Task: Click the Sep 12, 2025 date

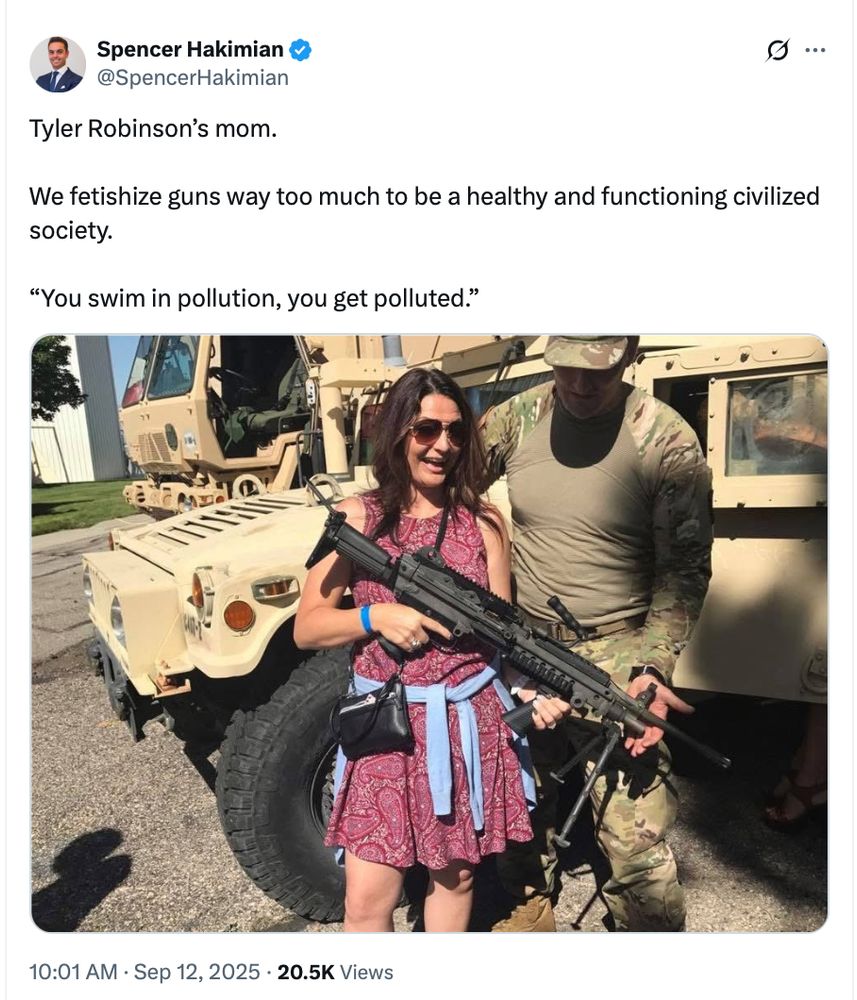Action: coord(197,972)
